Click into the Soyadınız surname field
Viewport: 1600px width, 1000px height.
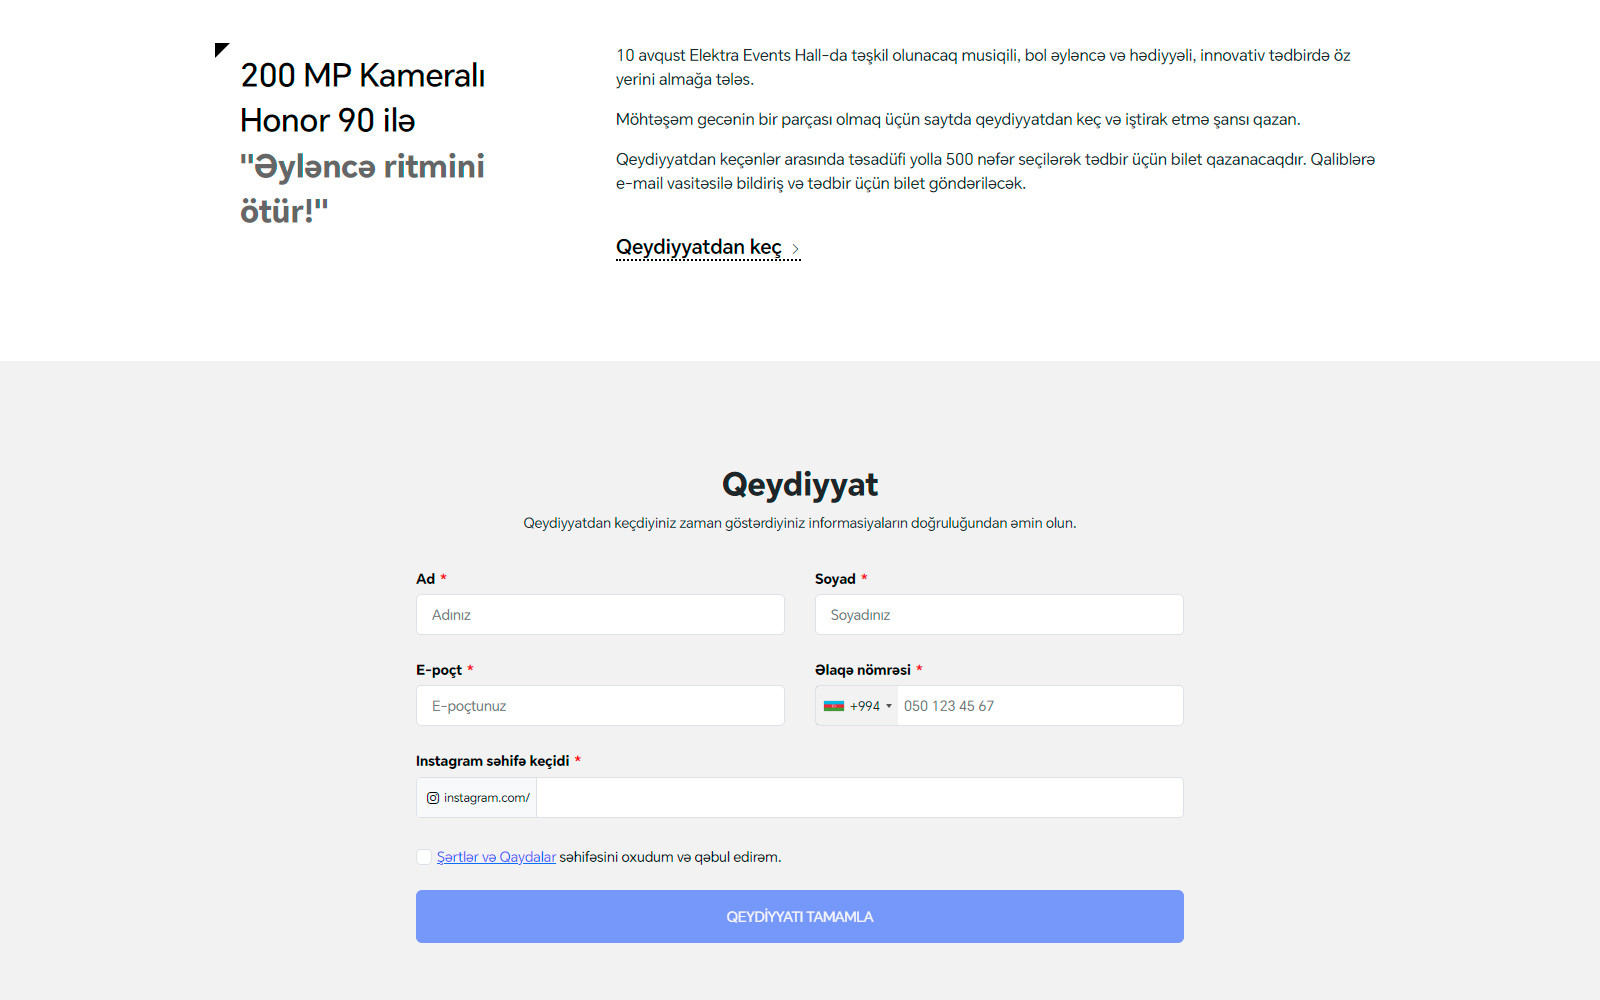pyautogui.click(x=998, y=615)
